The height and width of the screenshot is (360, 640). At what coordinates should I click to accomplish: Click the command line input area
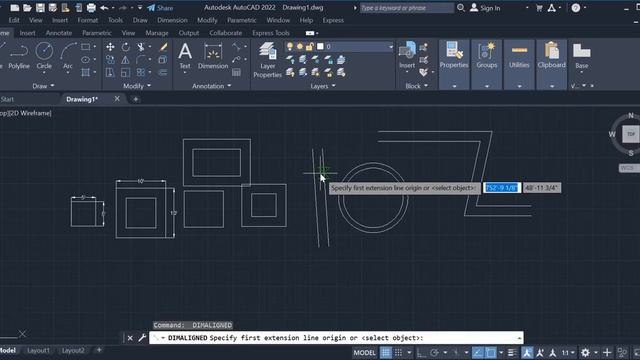click(x=336, y=338)
